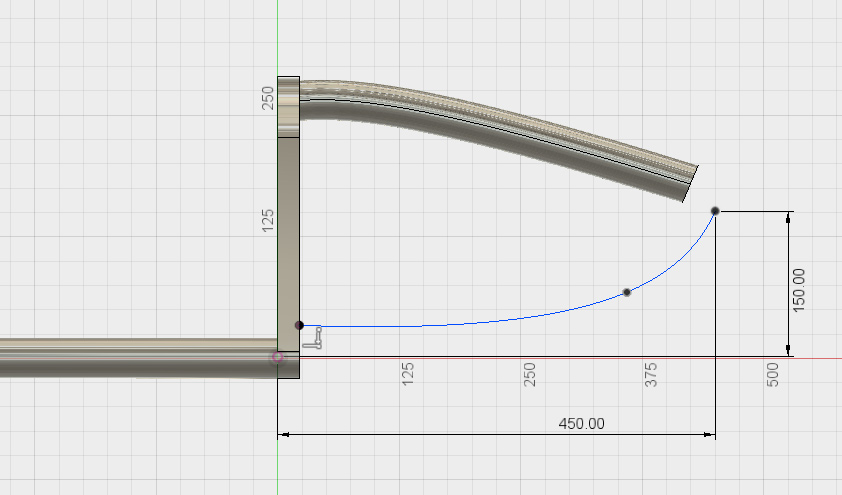Select the middle spline fit point

pos(627,292)
